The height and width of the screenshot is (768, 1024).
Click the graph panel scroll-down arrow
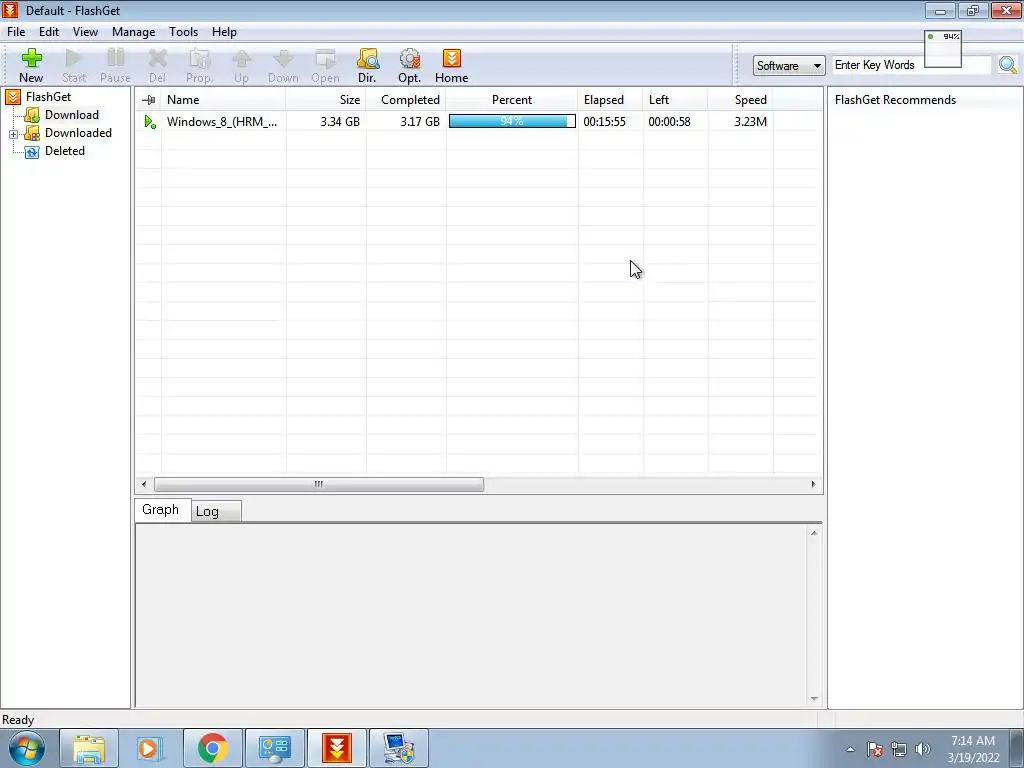point(814,699)
